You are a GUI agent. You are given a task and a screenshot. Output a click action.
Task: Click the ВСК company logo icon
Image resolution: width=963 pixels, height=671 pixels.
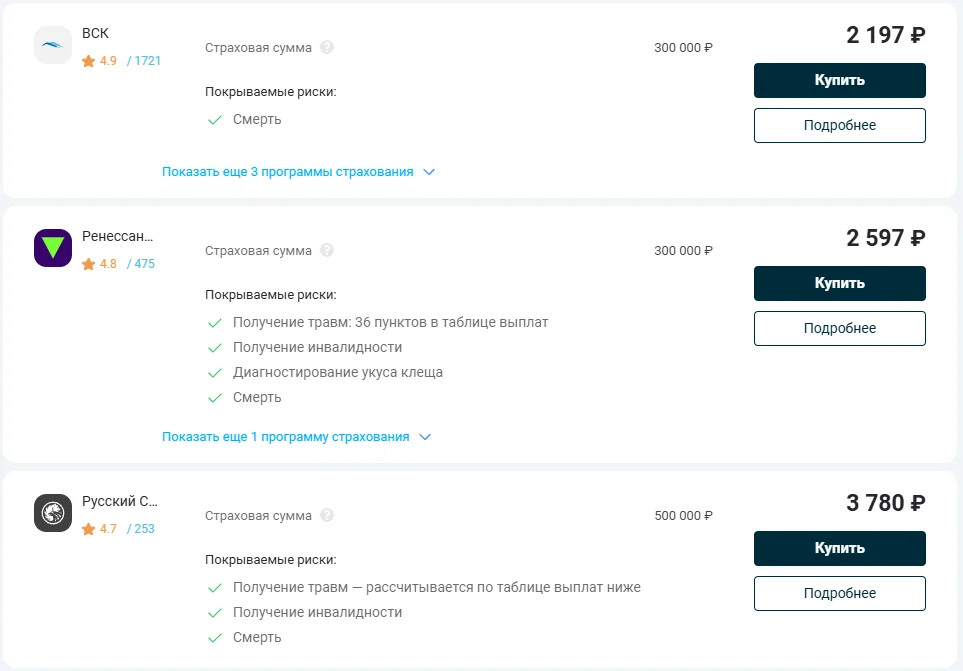[53, 45]
